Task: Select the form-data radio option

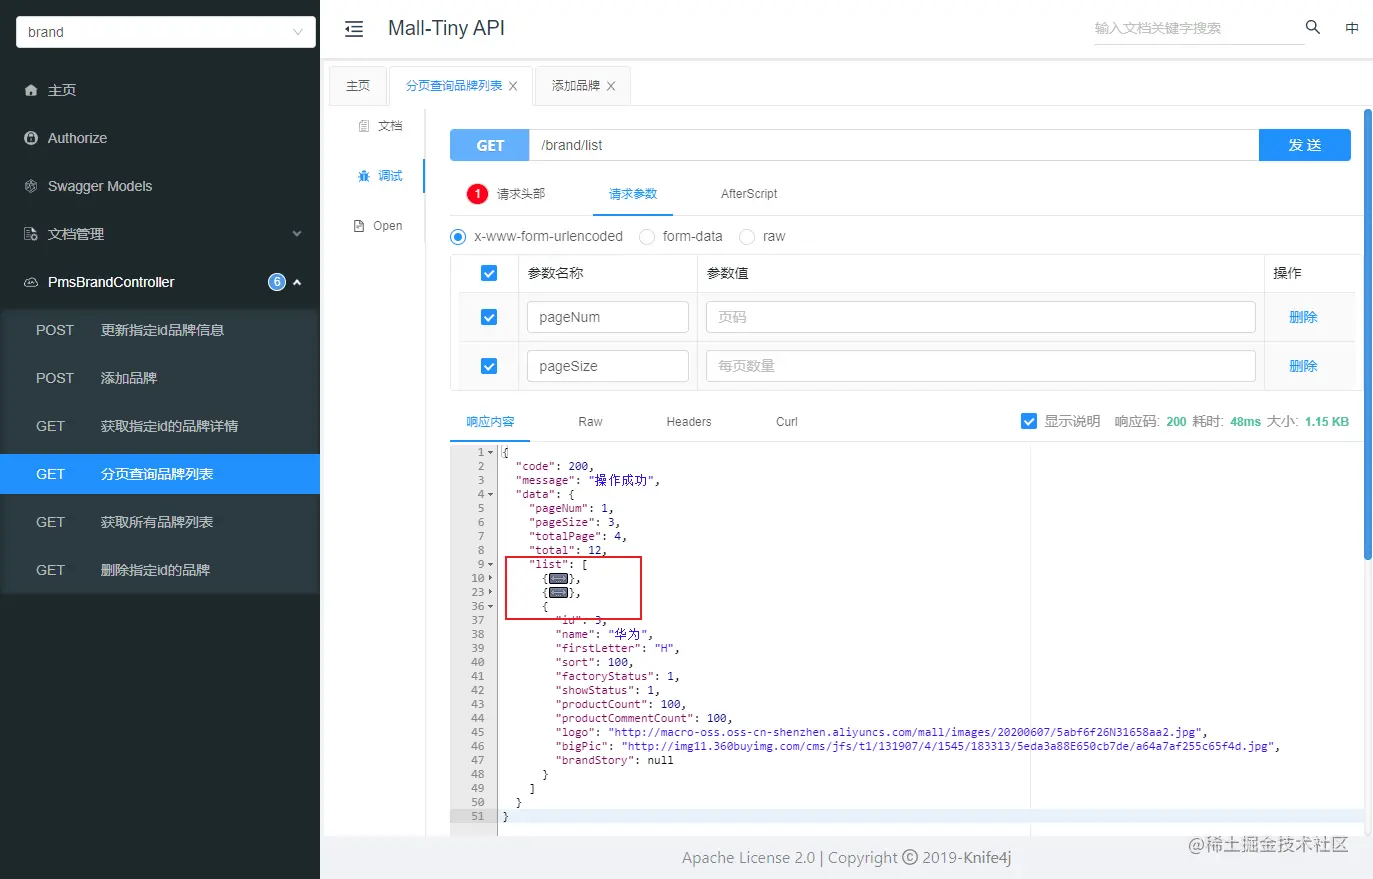Action: pos(647,237)
